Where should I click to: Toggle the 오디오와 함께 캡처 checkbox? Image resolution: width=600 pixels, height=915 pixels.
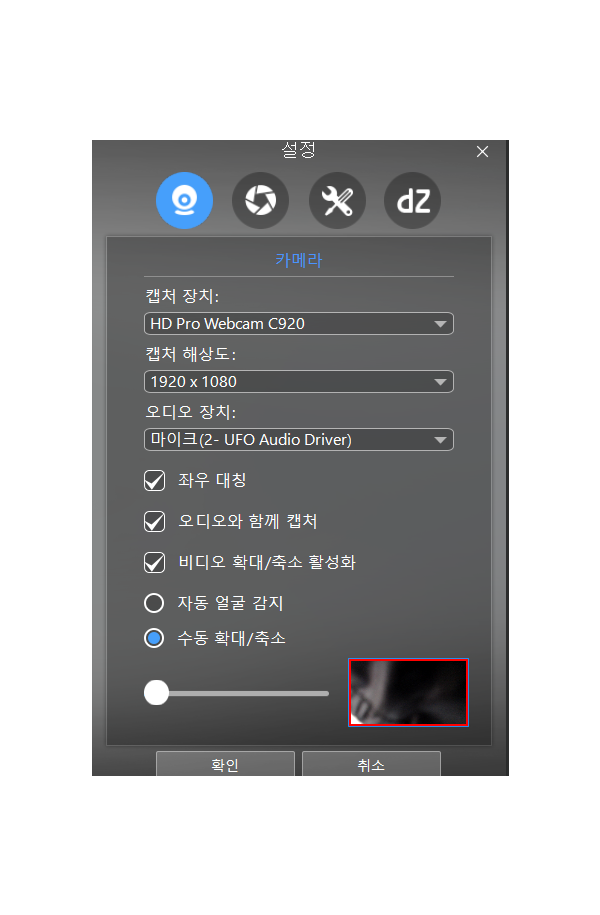point(155,521)
